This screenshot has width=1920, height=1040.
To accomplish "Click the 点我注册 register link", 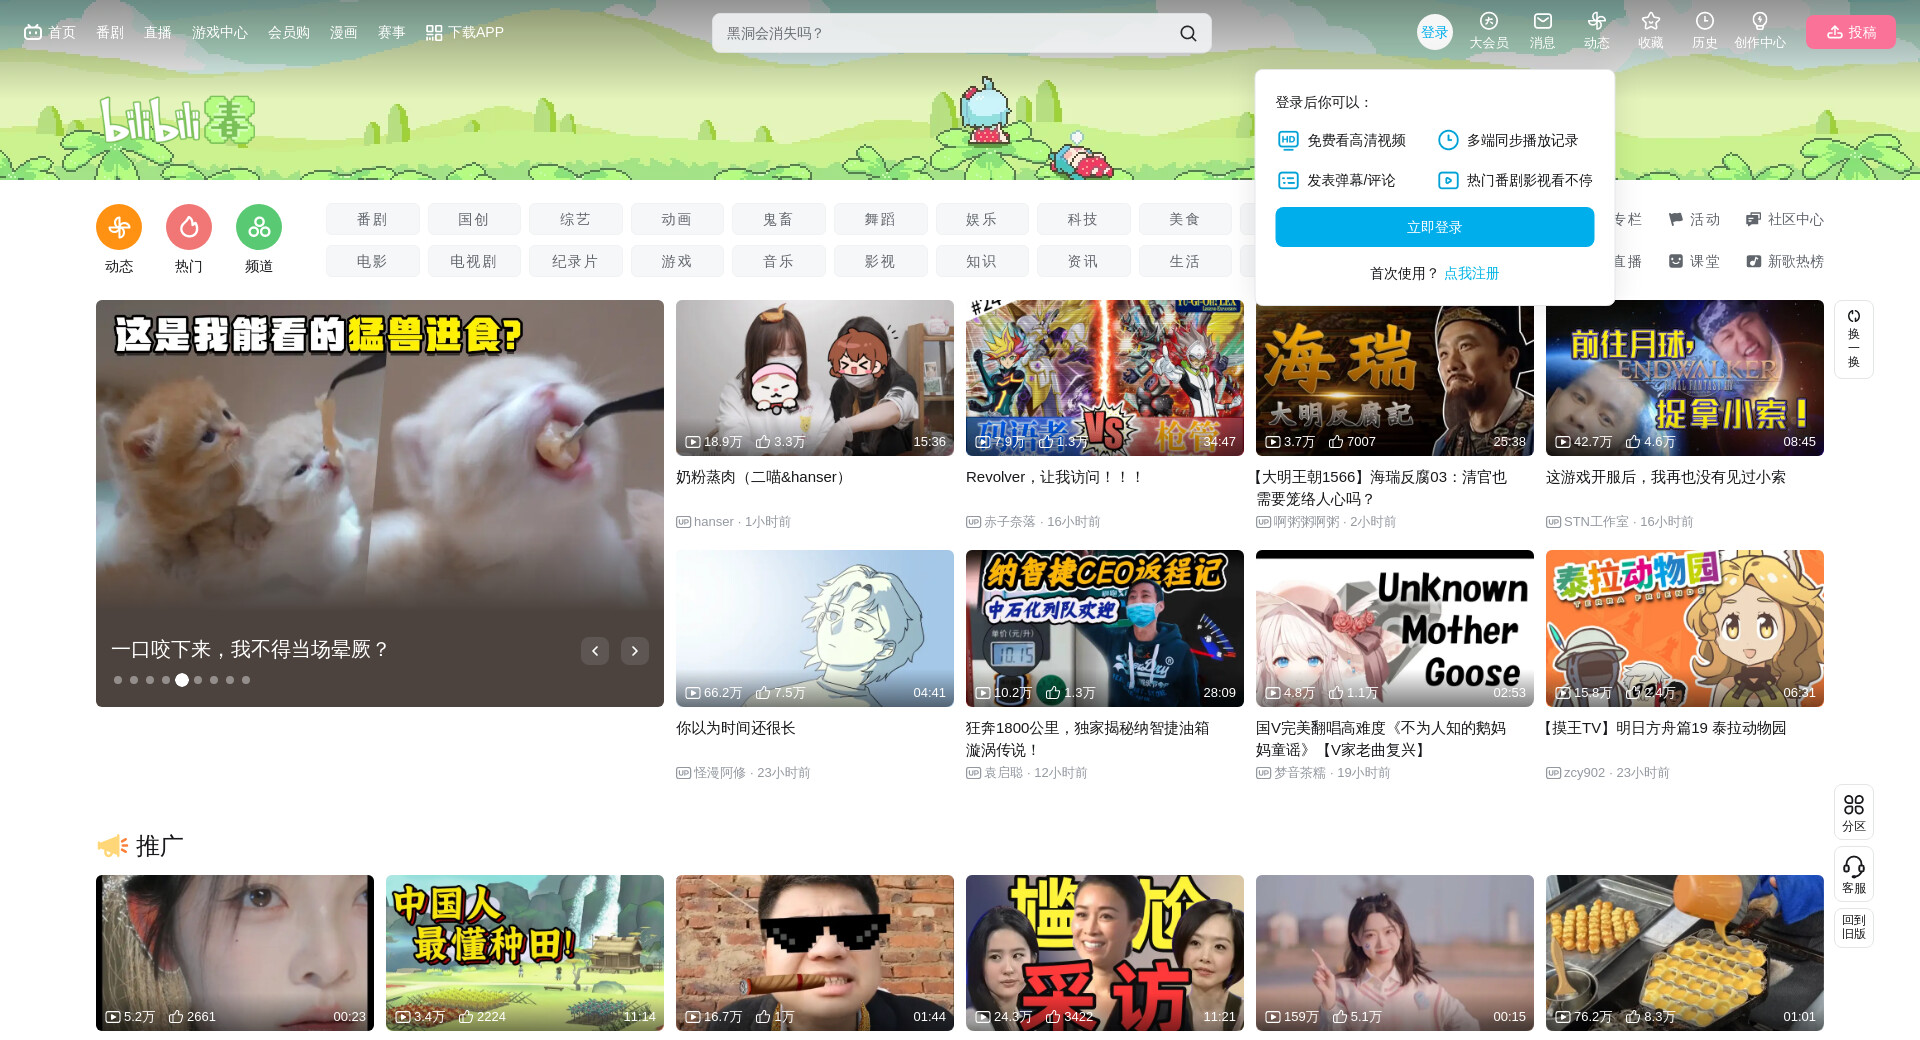I will point(1472,273).
